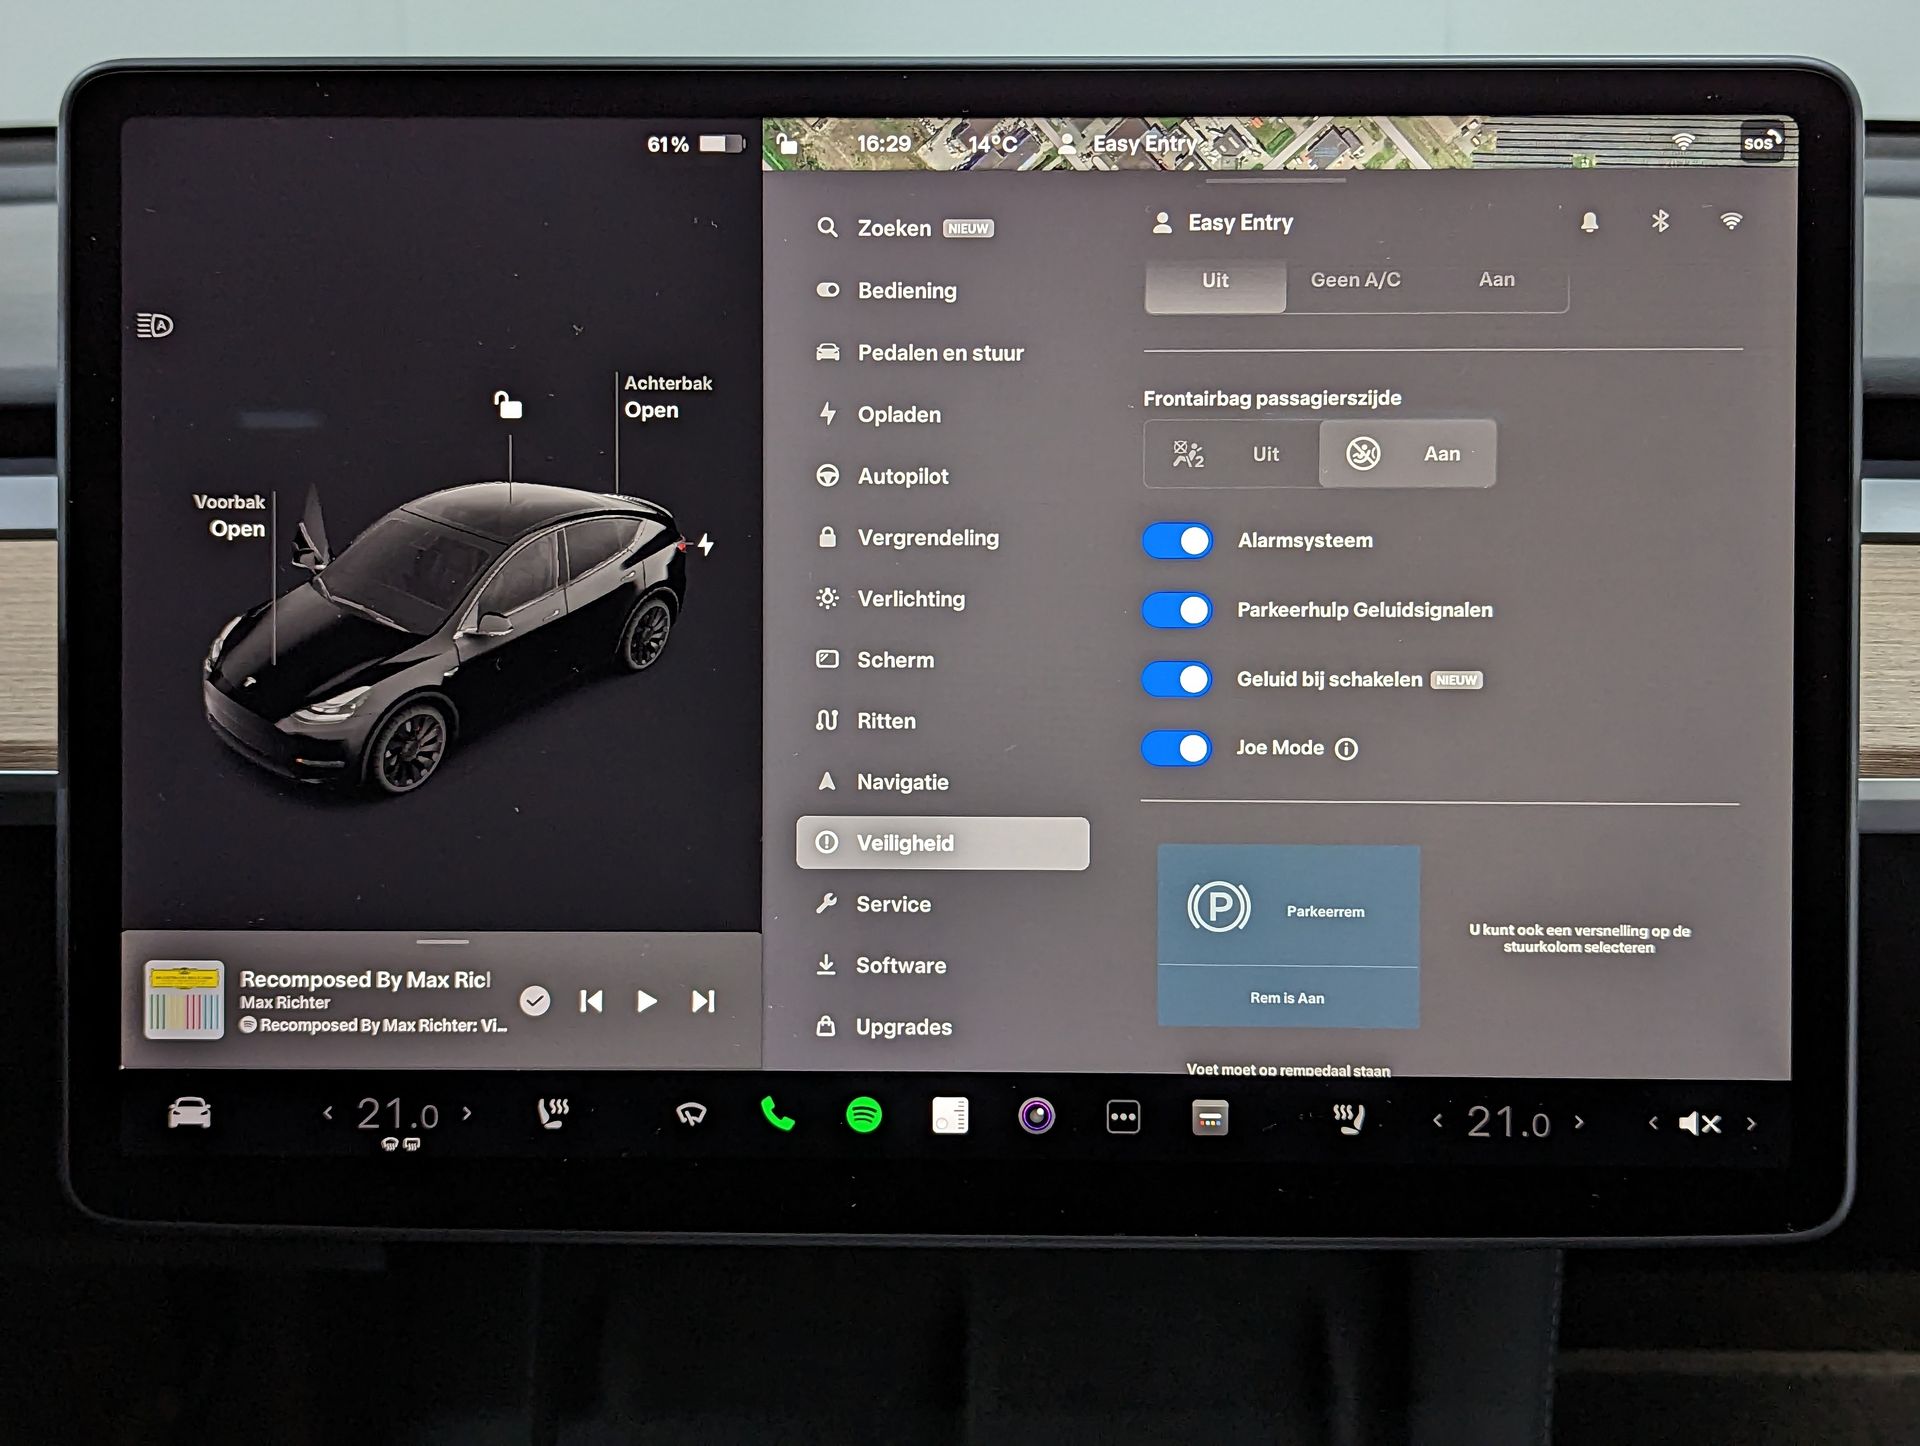Open the Achterbak (trunk) Open button
The width and height of the screenshot is (1920, 1446).
tap(651, 410)
